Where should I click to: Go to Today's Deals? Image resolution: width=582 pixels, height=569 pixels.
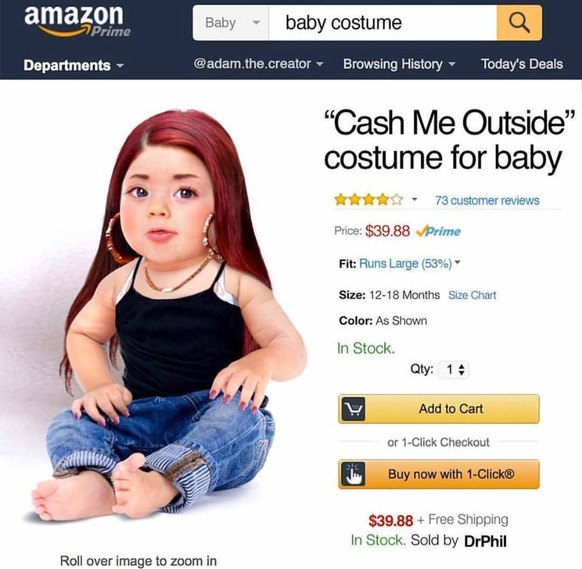pyautogui.click(x=522, y=64)
